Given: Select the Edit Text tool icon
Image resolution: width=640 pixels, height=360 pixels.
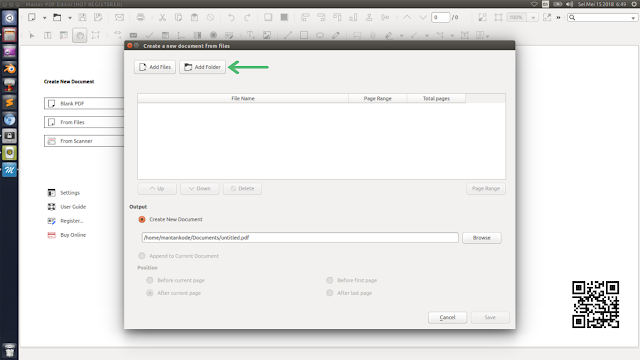Looking at the screenshot, I should click(48, 35).
